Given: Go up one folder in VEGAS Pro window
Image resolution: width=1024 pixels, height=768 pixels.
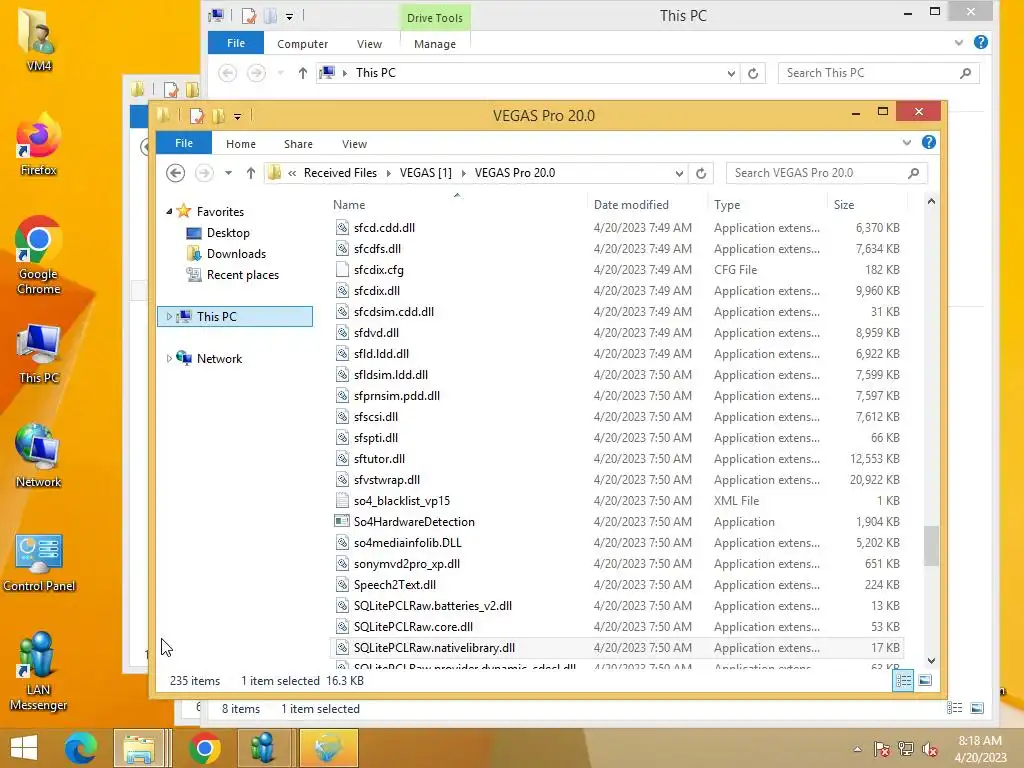Looking at the screenshot, I should (x=251, y=173).
